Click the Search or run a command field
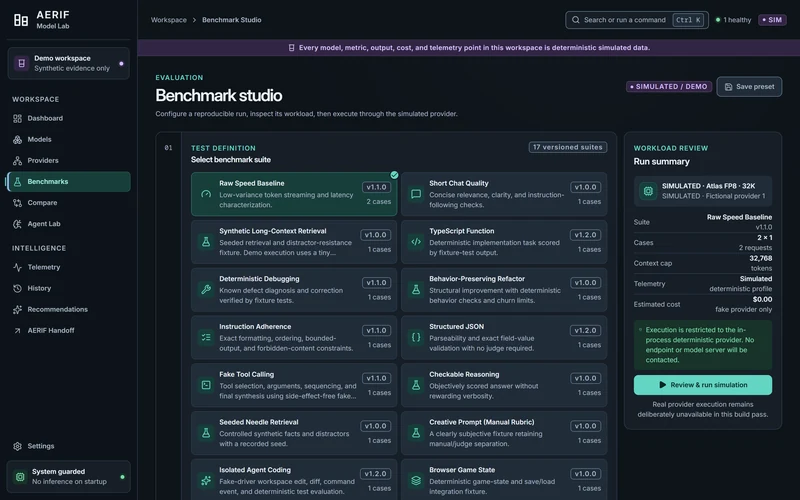800x500 pixels. [x=637, y=20]
